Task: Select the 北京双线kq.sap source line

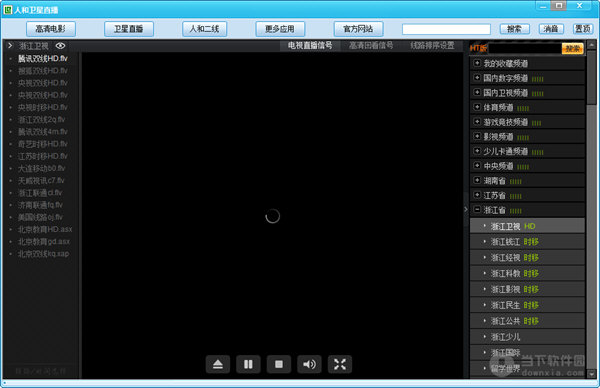Action: coord(43,254)
